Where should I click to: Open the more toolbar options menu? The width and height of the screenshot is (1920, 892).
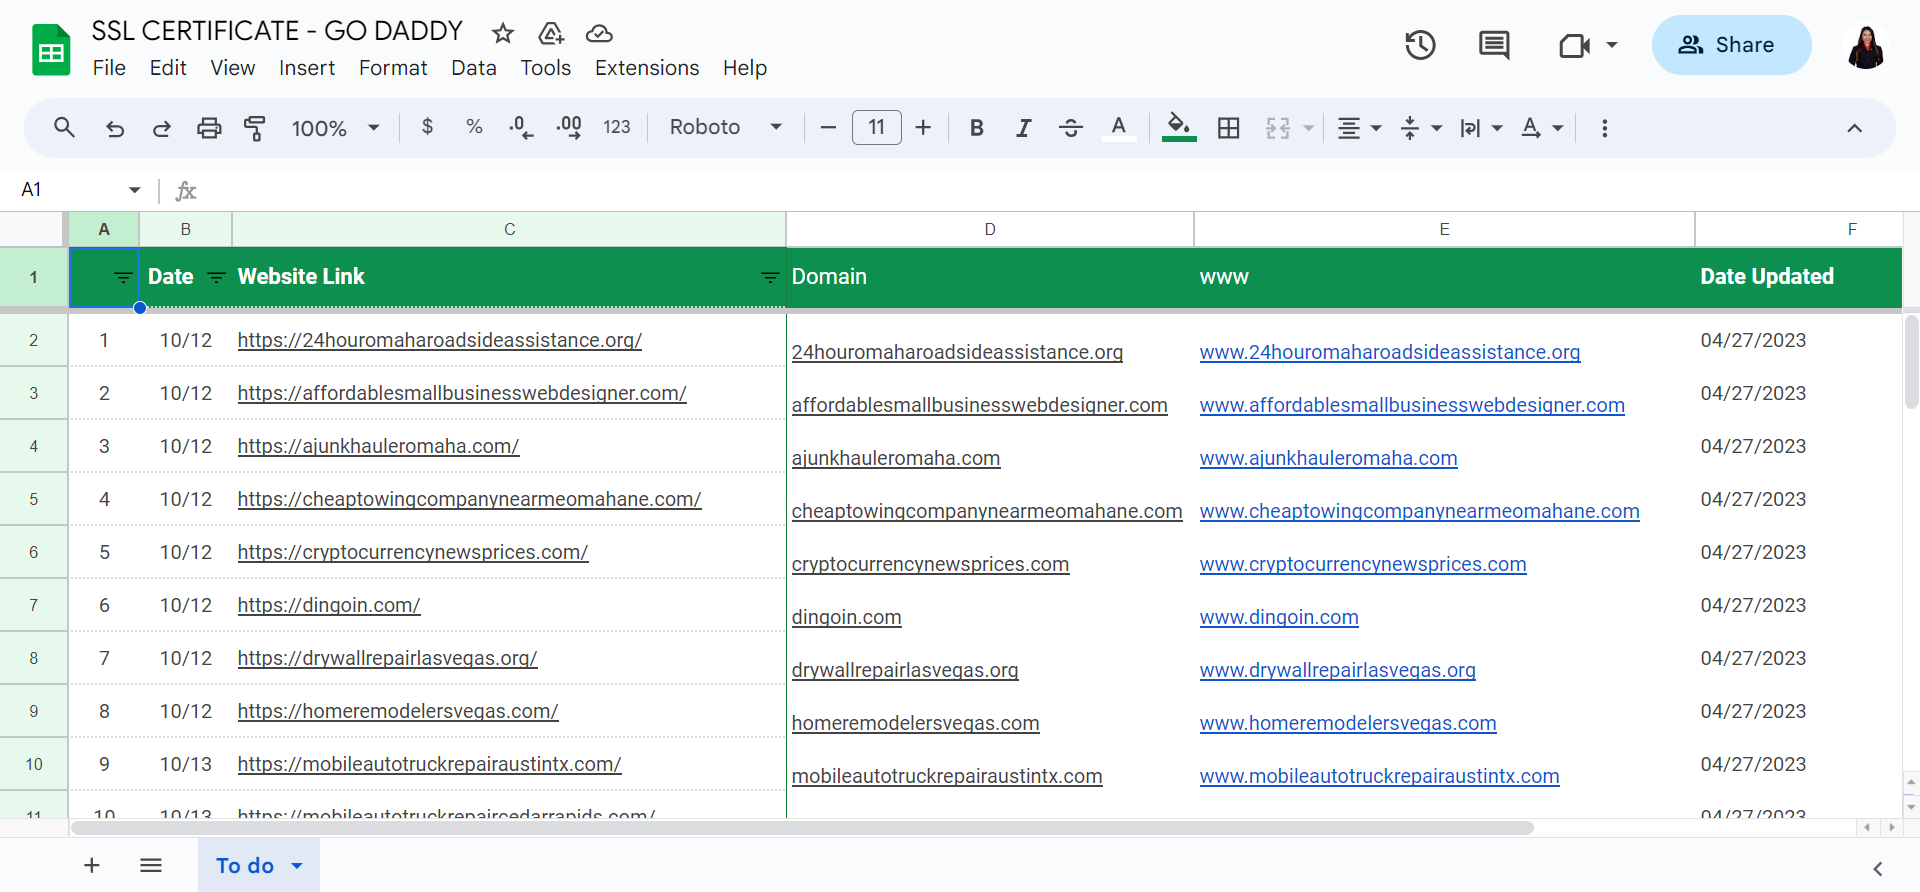point(1605,128)
